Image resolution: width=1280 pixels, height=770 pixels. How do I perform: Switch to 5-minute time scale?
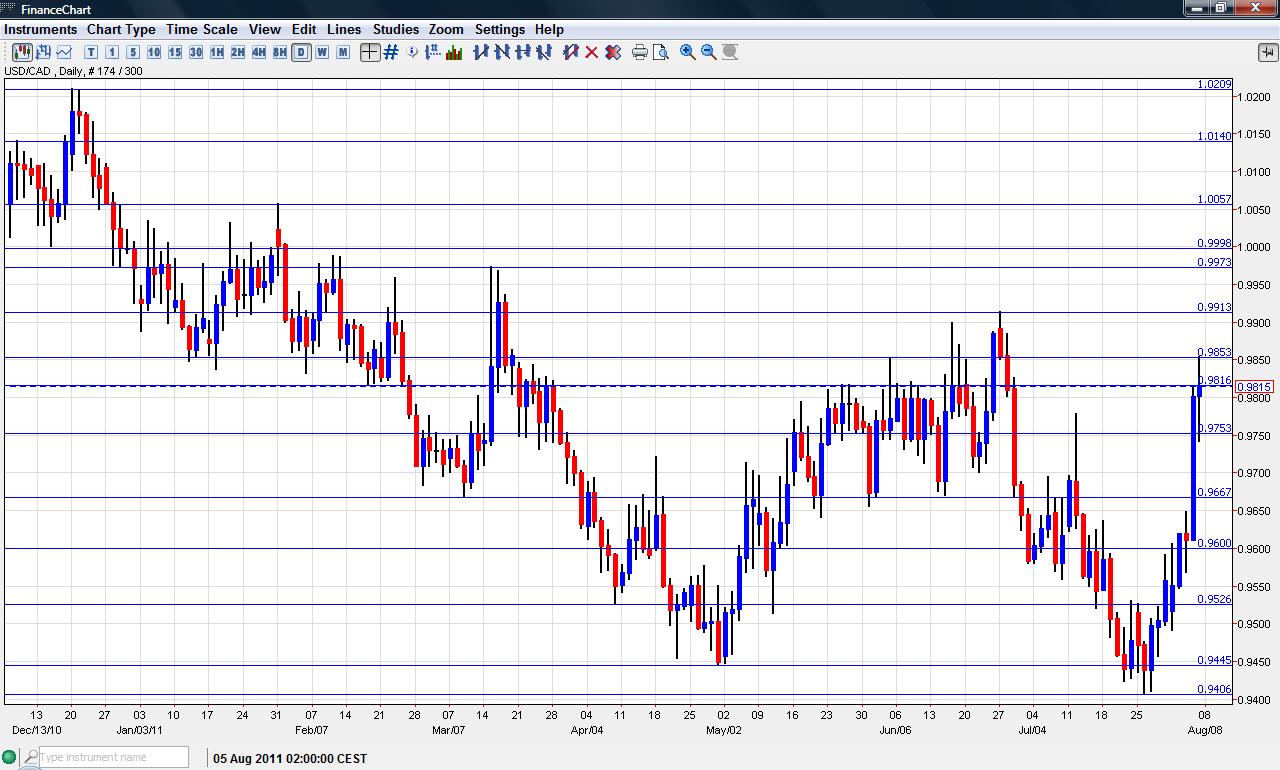(x=133, y=52)
